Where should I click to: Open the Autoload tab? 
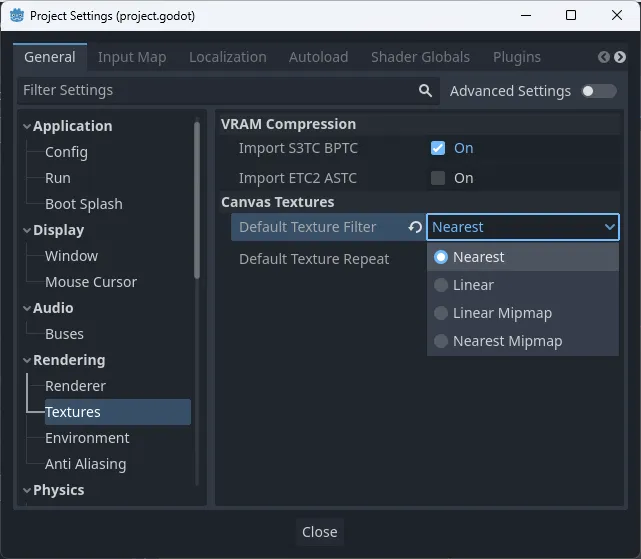tap(318, 57)
